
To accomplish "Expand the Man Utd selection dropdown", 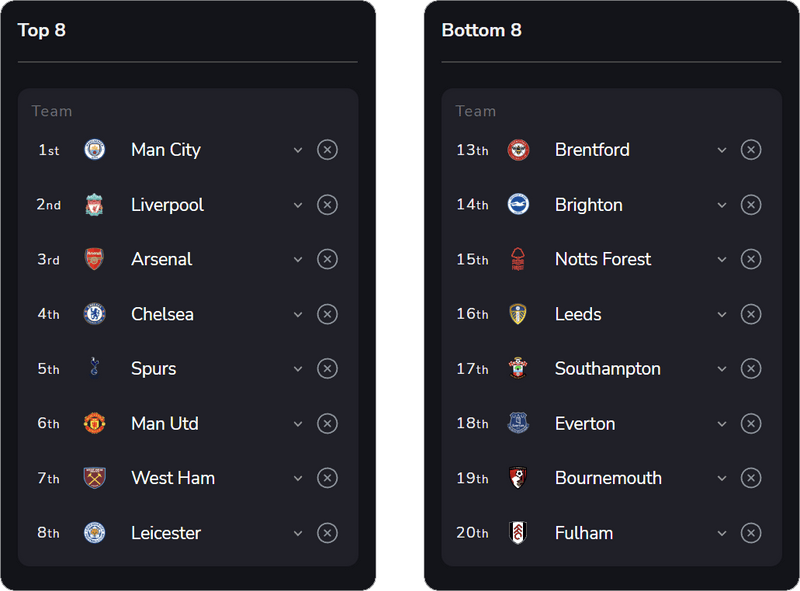I will click(x=298, y=423).
